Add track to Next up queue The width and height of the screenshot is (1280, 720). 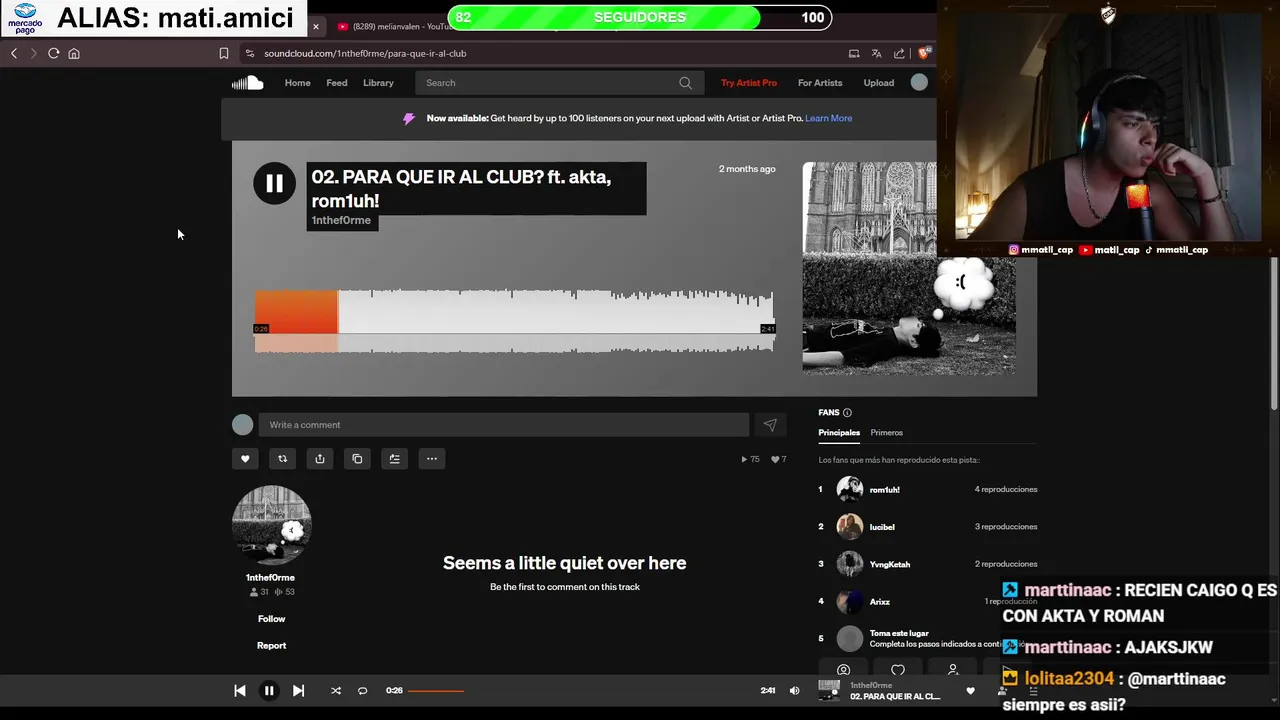pos(394,459)
